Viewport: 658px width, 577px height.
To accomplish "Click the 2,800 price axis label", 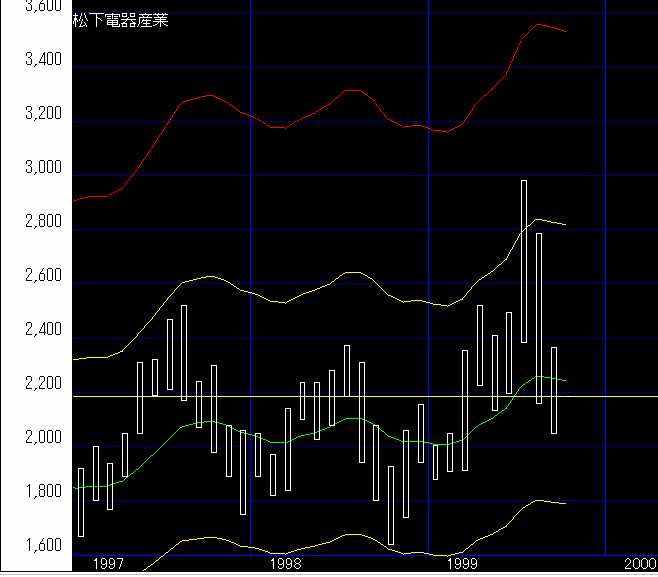I will (x=41, y=223).
